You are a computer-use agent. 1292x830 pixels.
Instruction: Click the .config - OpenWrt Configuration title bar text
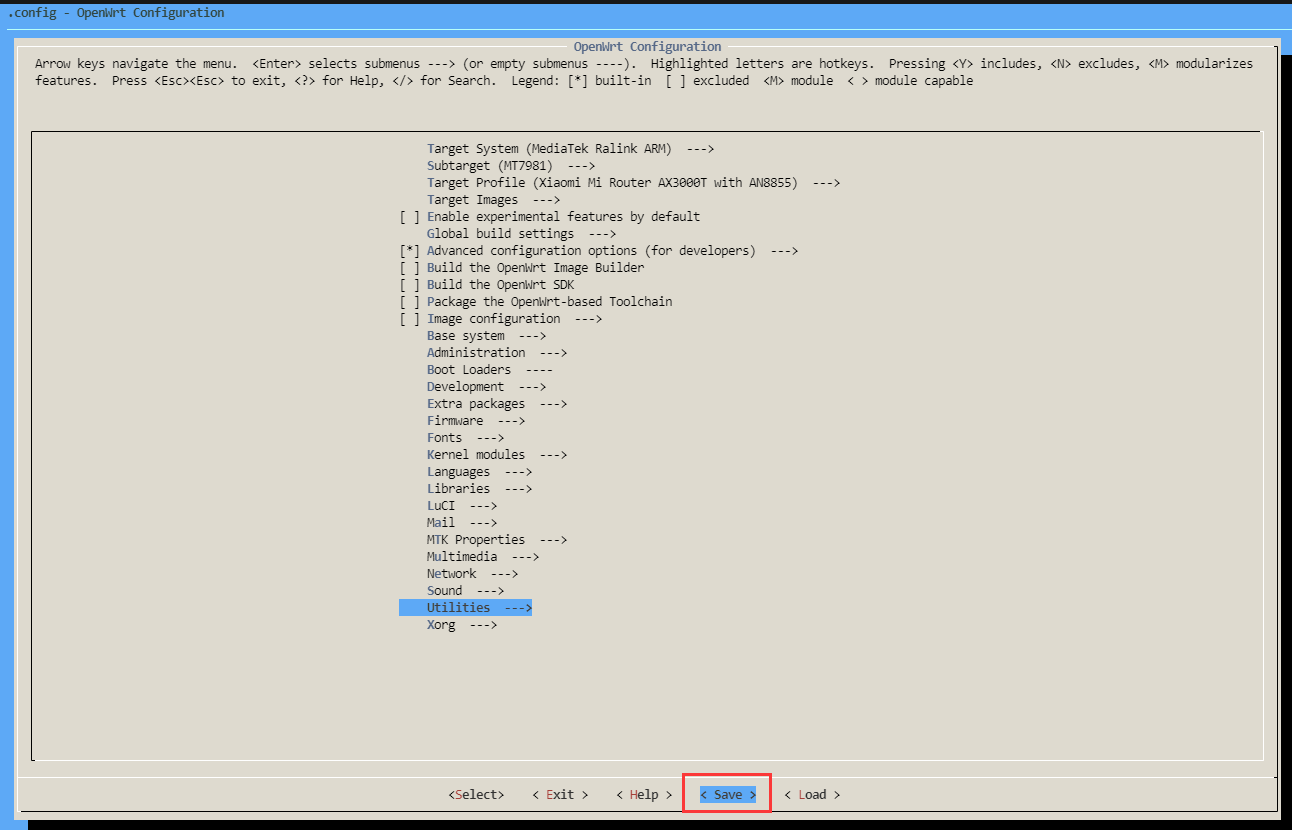pos(116,13)
